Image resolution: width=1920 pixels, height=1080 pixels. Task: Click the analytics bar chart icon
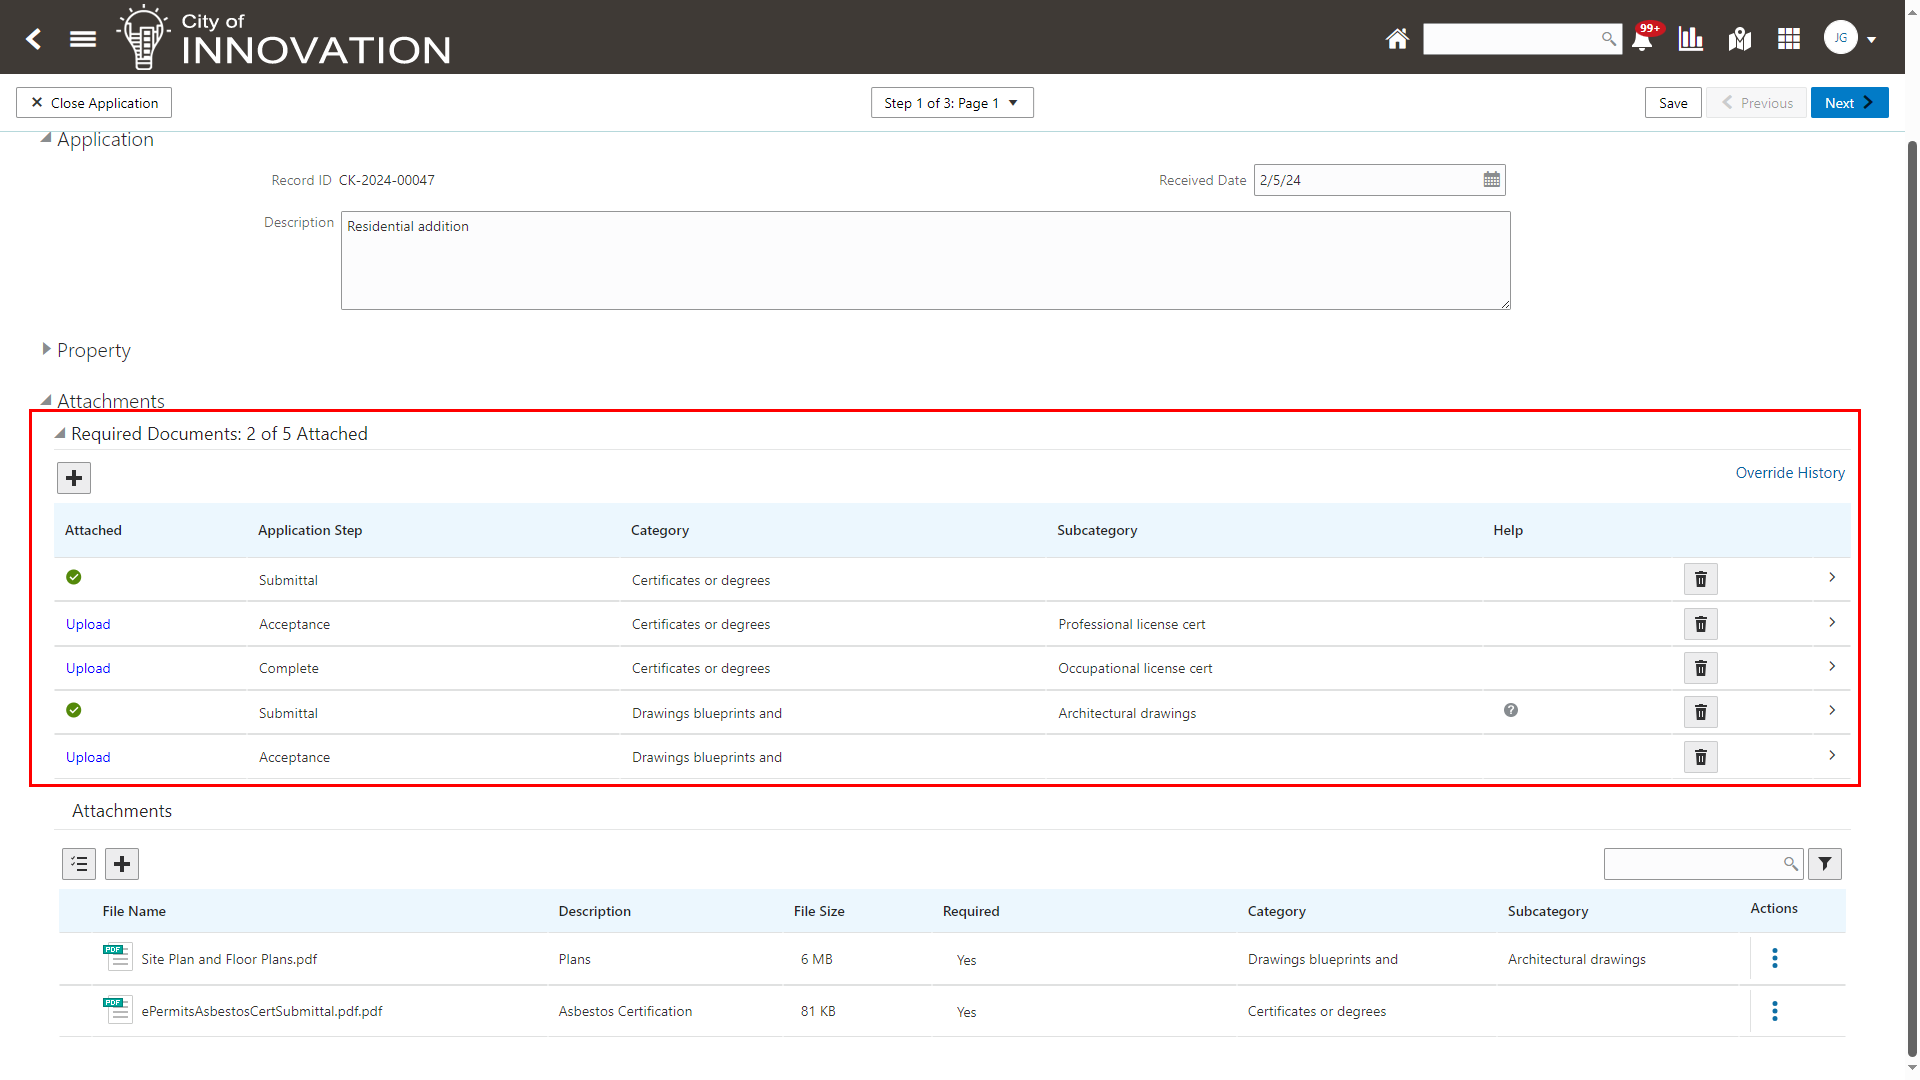(x=1690, y=39)
